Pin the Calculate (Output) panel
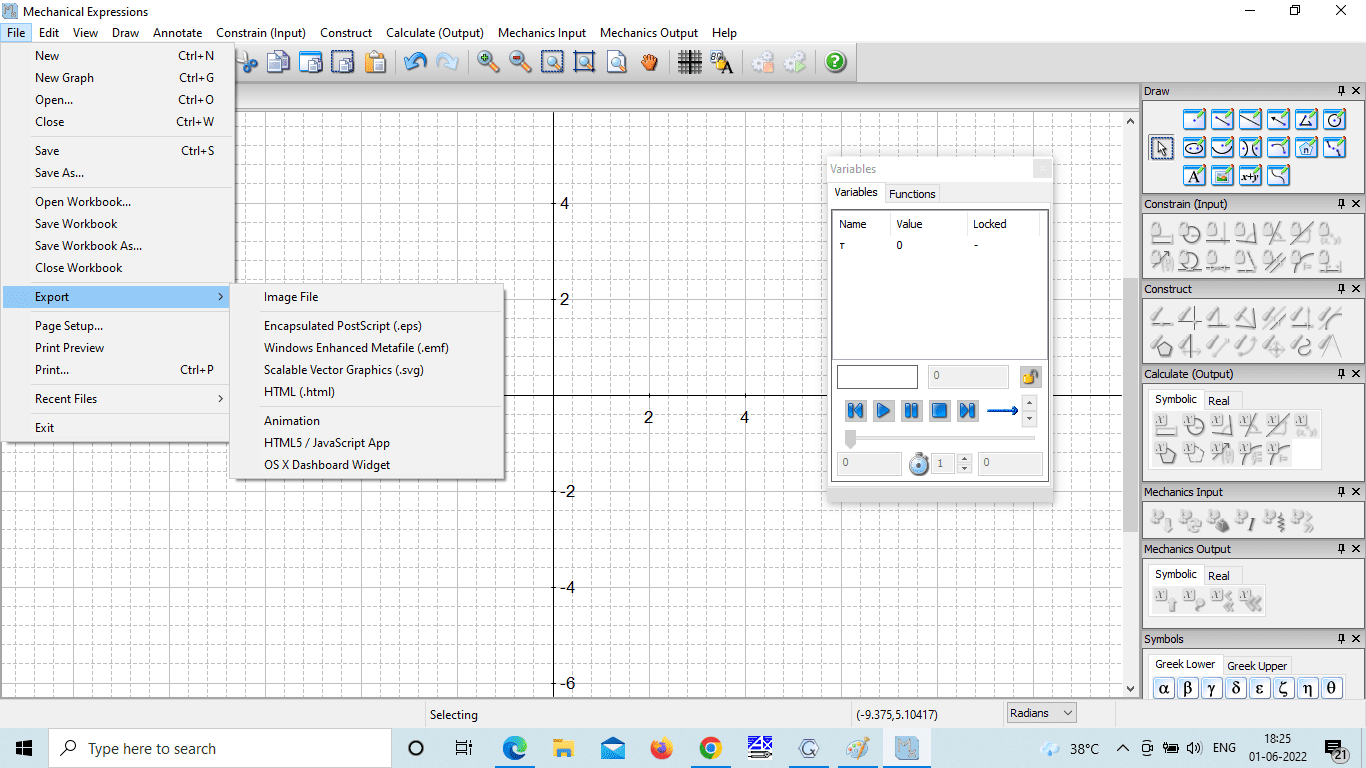Screen dimensions: 1366x768 (x=1342, y=374)
